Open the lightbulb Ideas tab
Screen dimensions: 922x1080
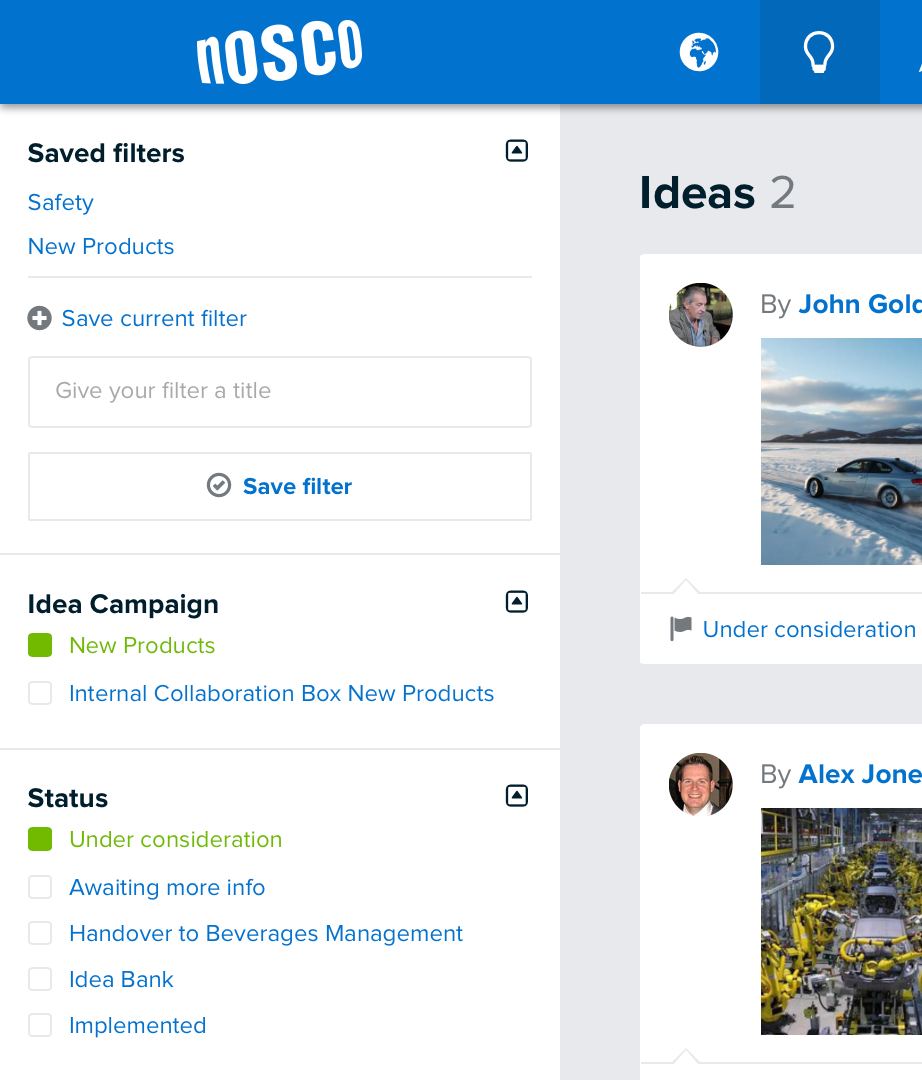(819, 52)
